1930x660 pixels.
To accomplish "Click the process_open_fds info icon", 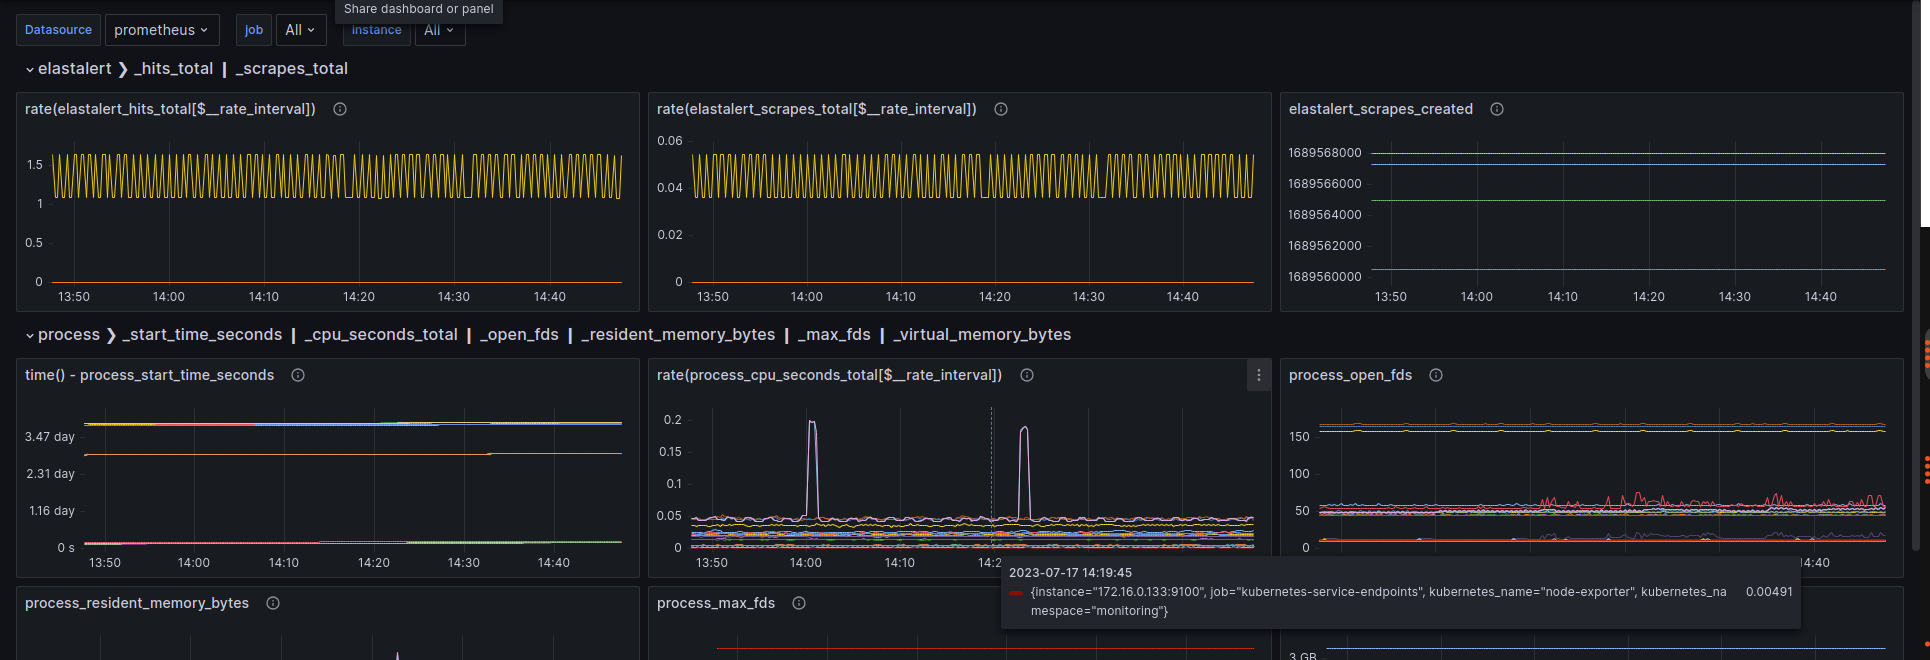I will (1436, 375).
